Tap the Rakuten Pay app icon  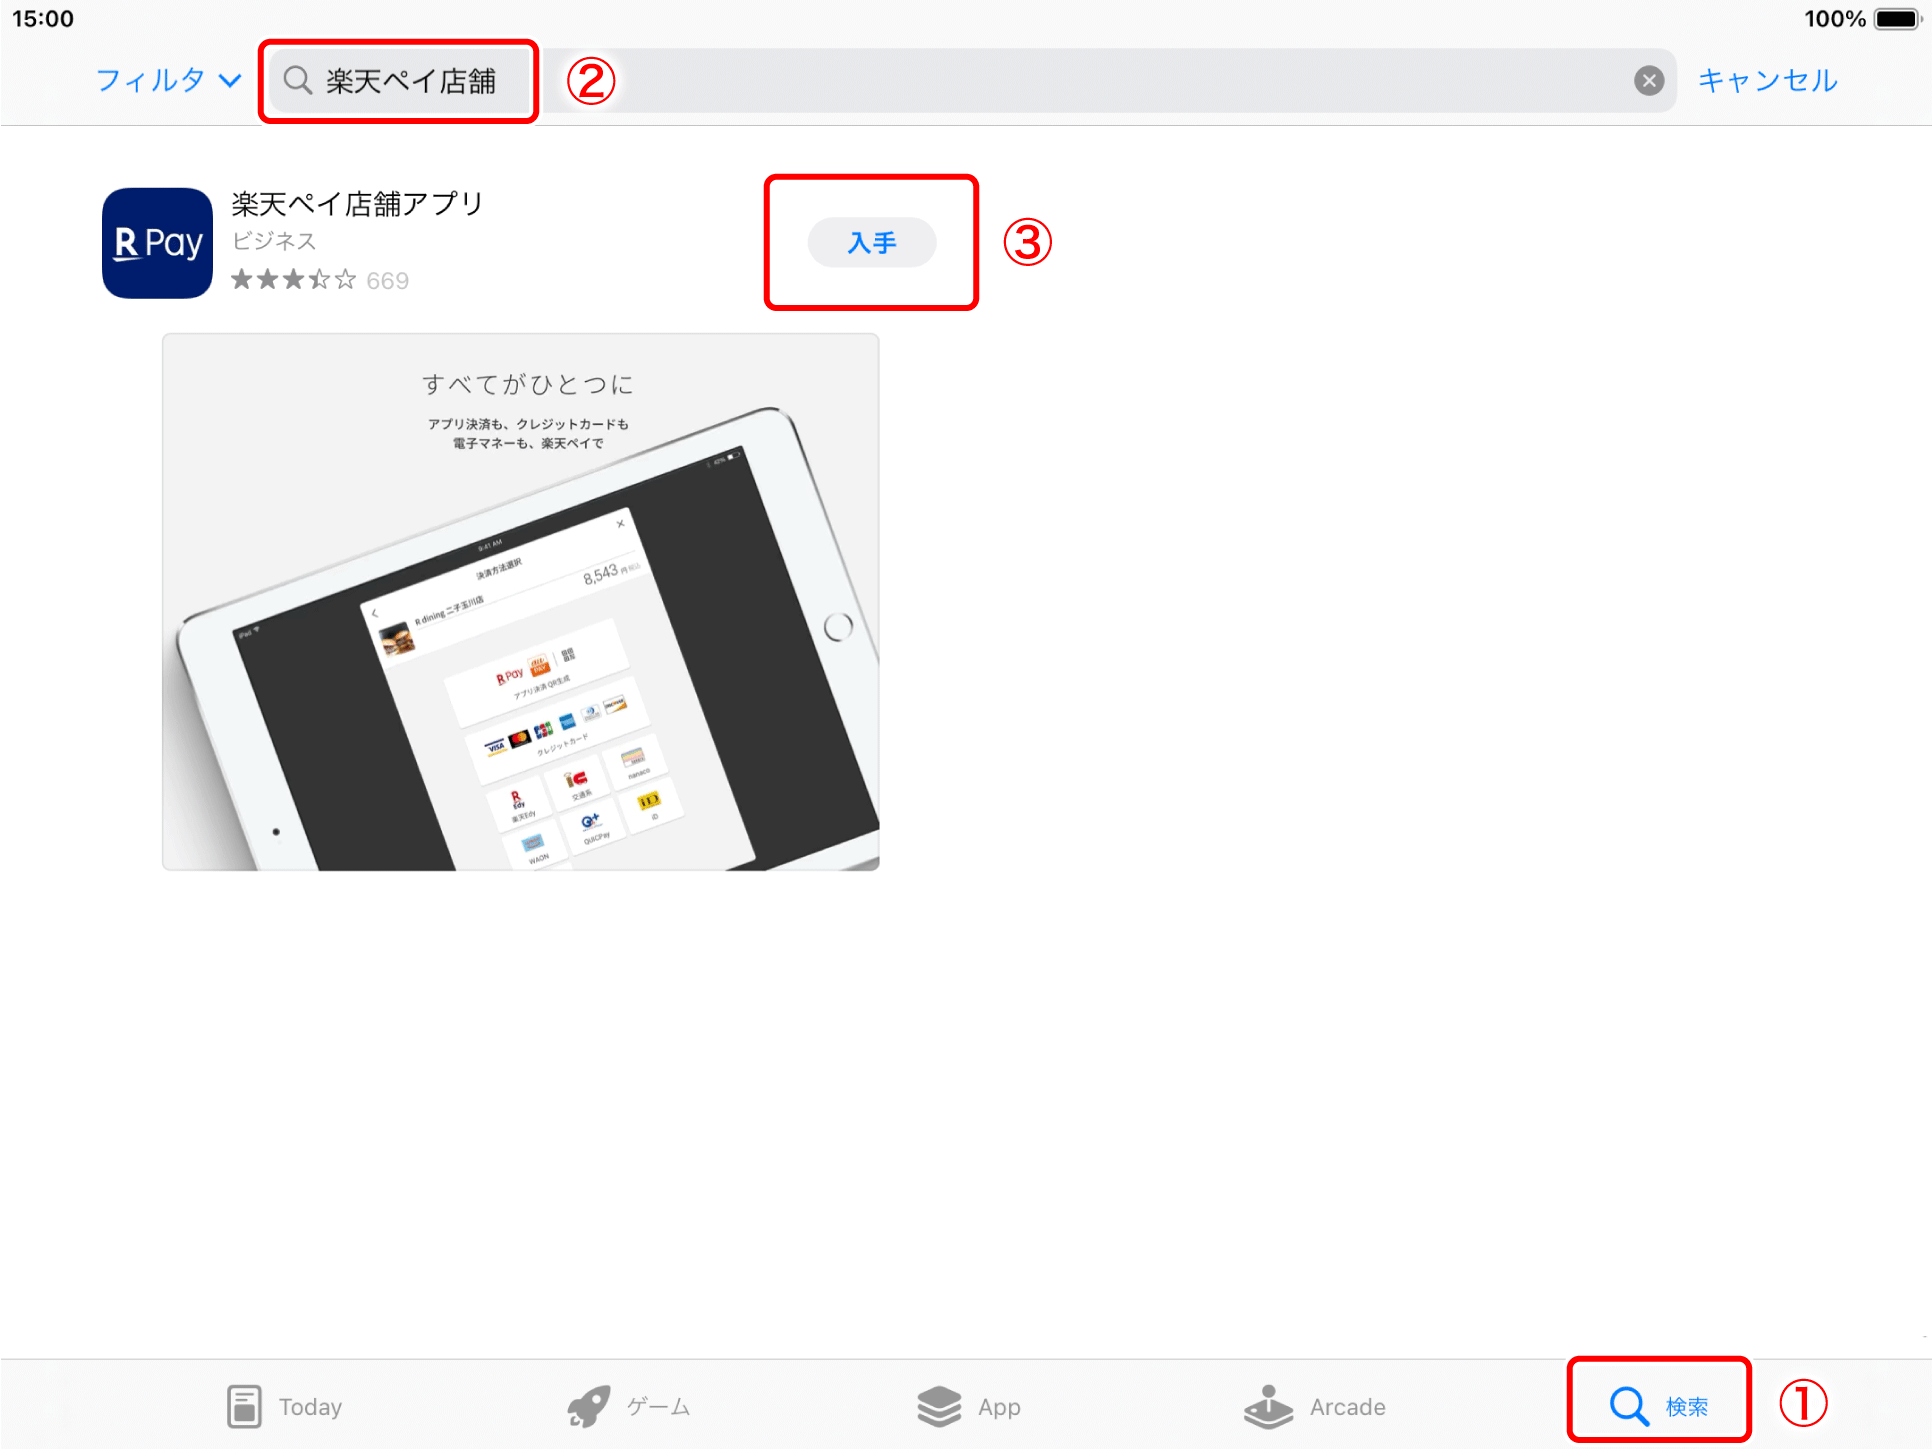tap(157, 243)
